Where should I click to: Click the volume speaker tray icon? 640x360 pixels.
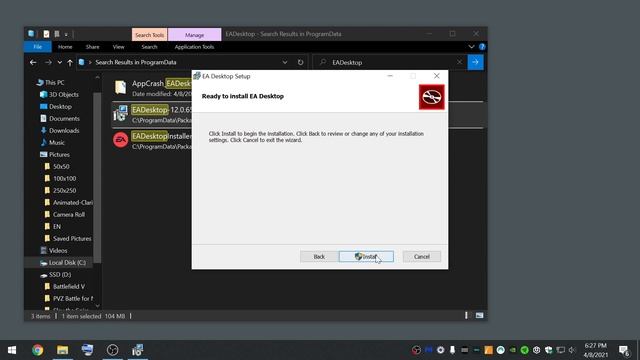click(572, 350)
